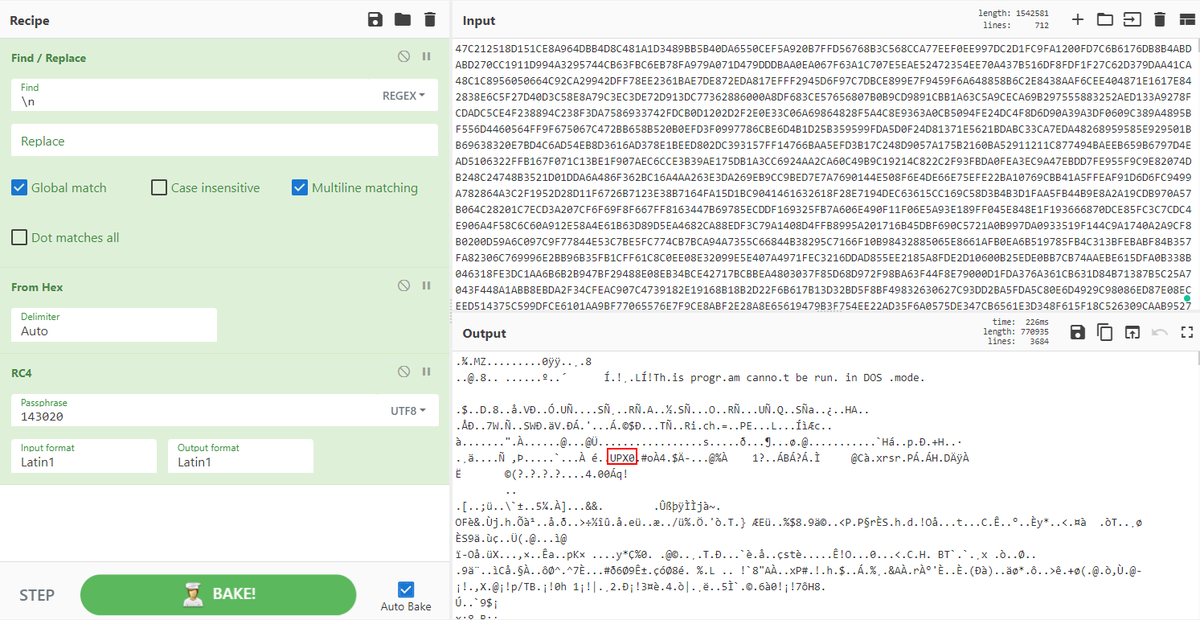Image resolution: width=1200 pixels, height=620 pixels.
Task: Click the Output panel heading
Action: coord(484,332)
